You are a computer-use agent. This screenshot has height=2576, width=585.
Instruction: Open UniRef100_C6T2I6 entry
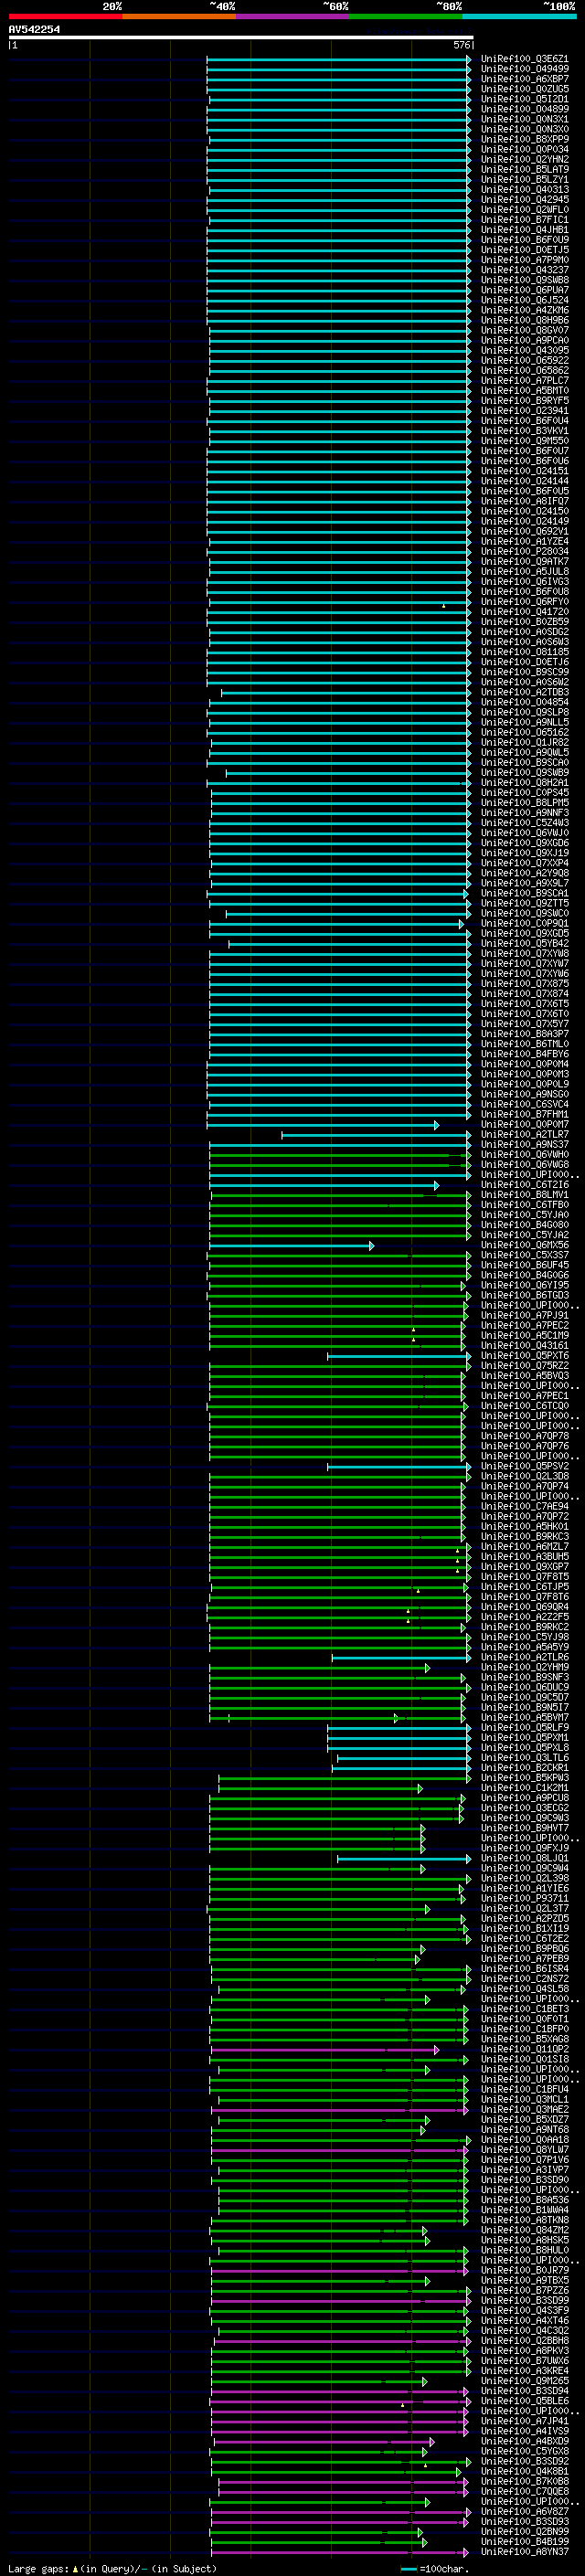(x=524, y=1185)
